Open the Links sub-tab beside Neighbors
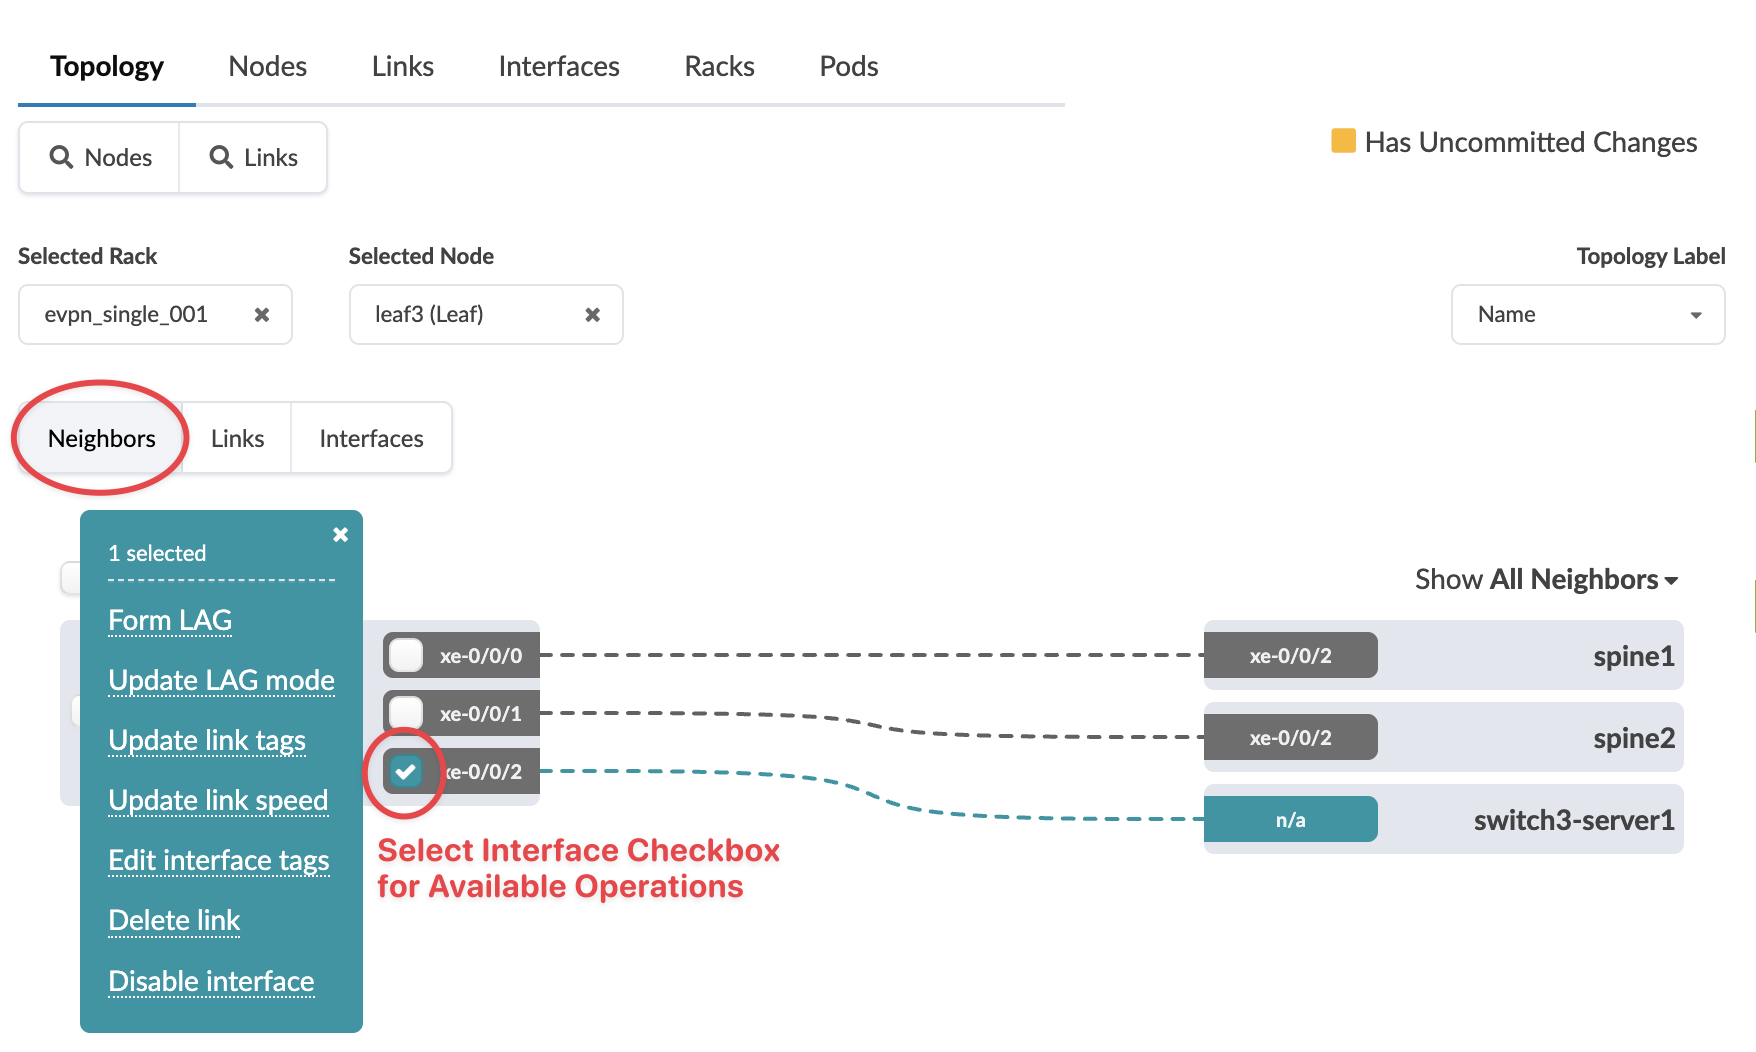The image size is (1756, 1052). (x=236, y=438)
